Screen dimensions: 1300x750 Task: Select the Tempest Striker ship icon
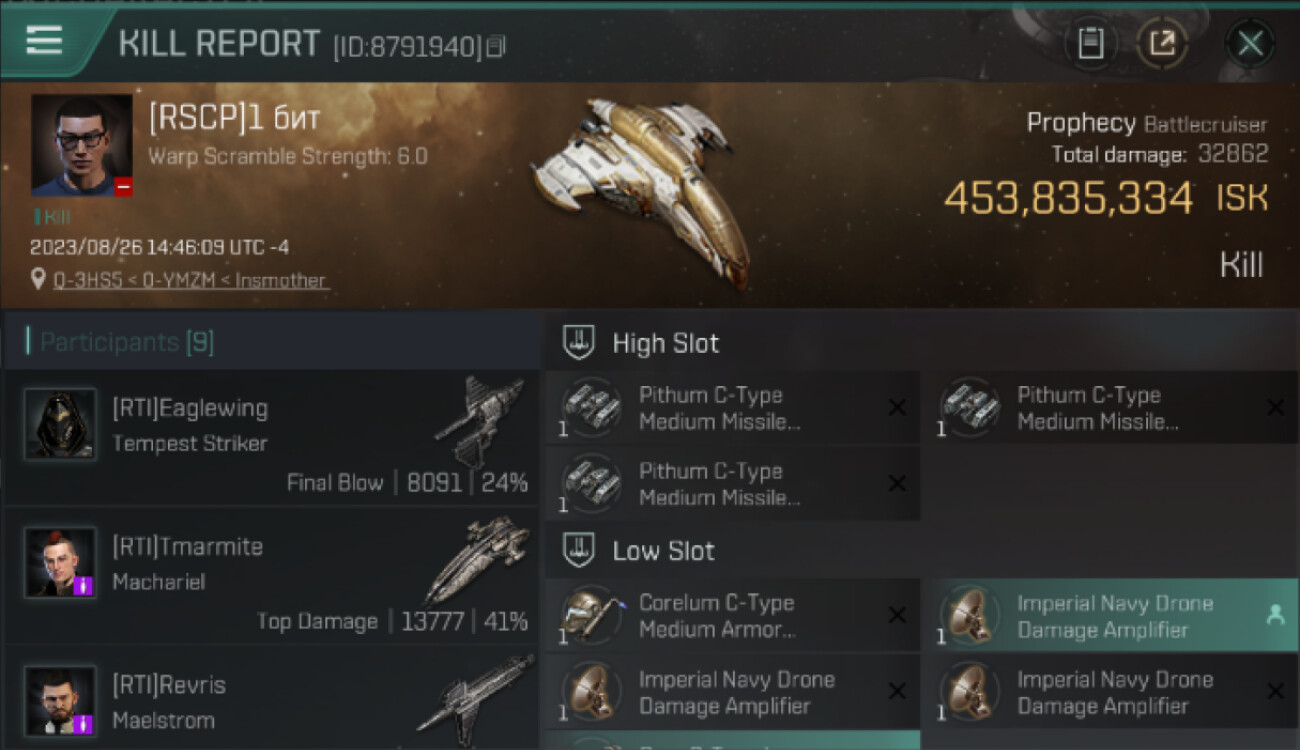pos(480,420)
